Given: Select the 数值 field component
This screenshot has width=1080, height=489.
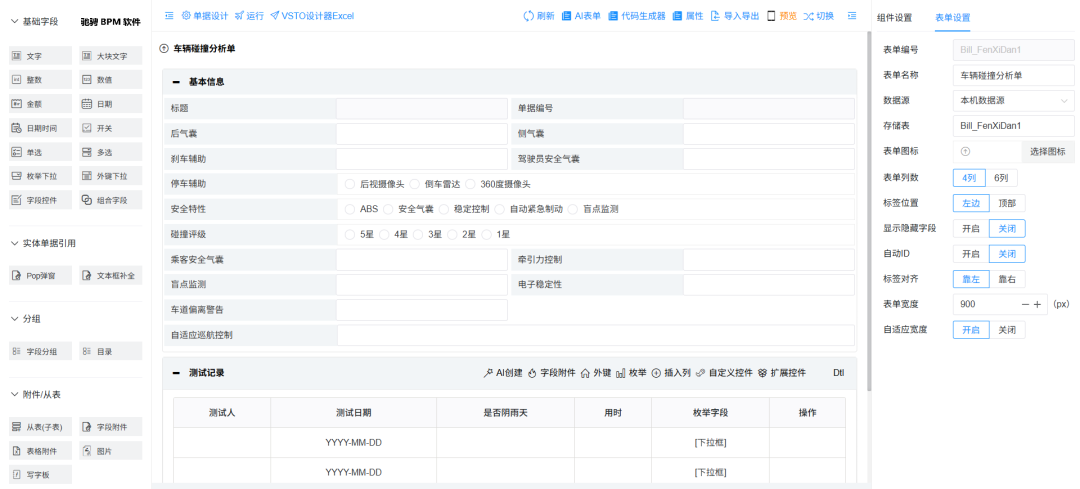Looking at the screenshot, I should pos(110,80).
